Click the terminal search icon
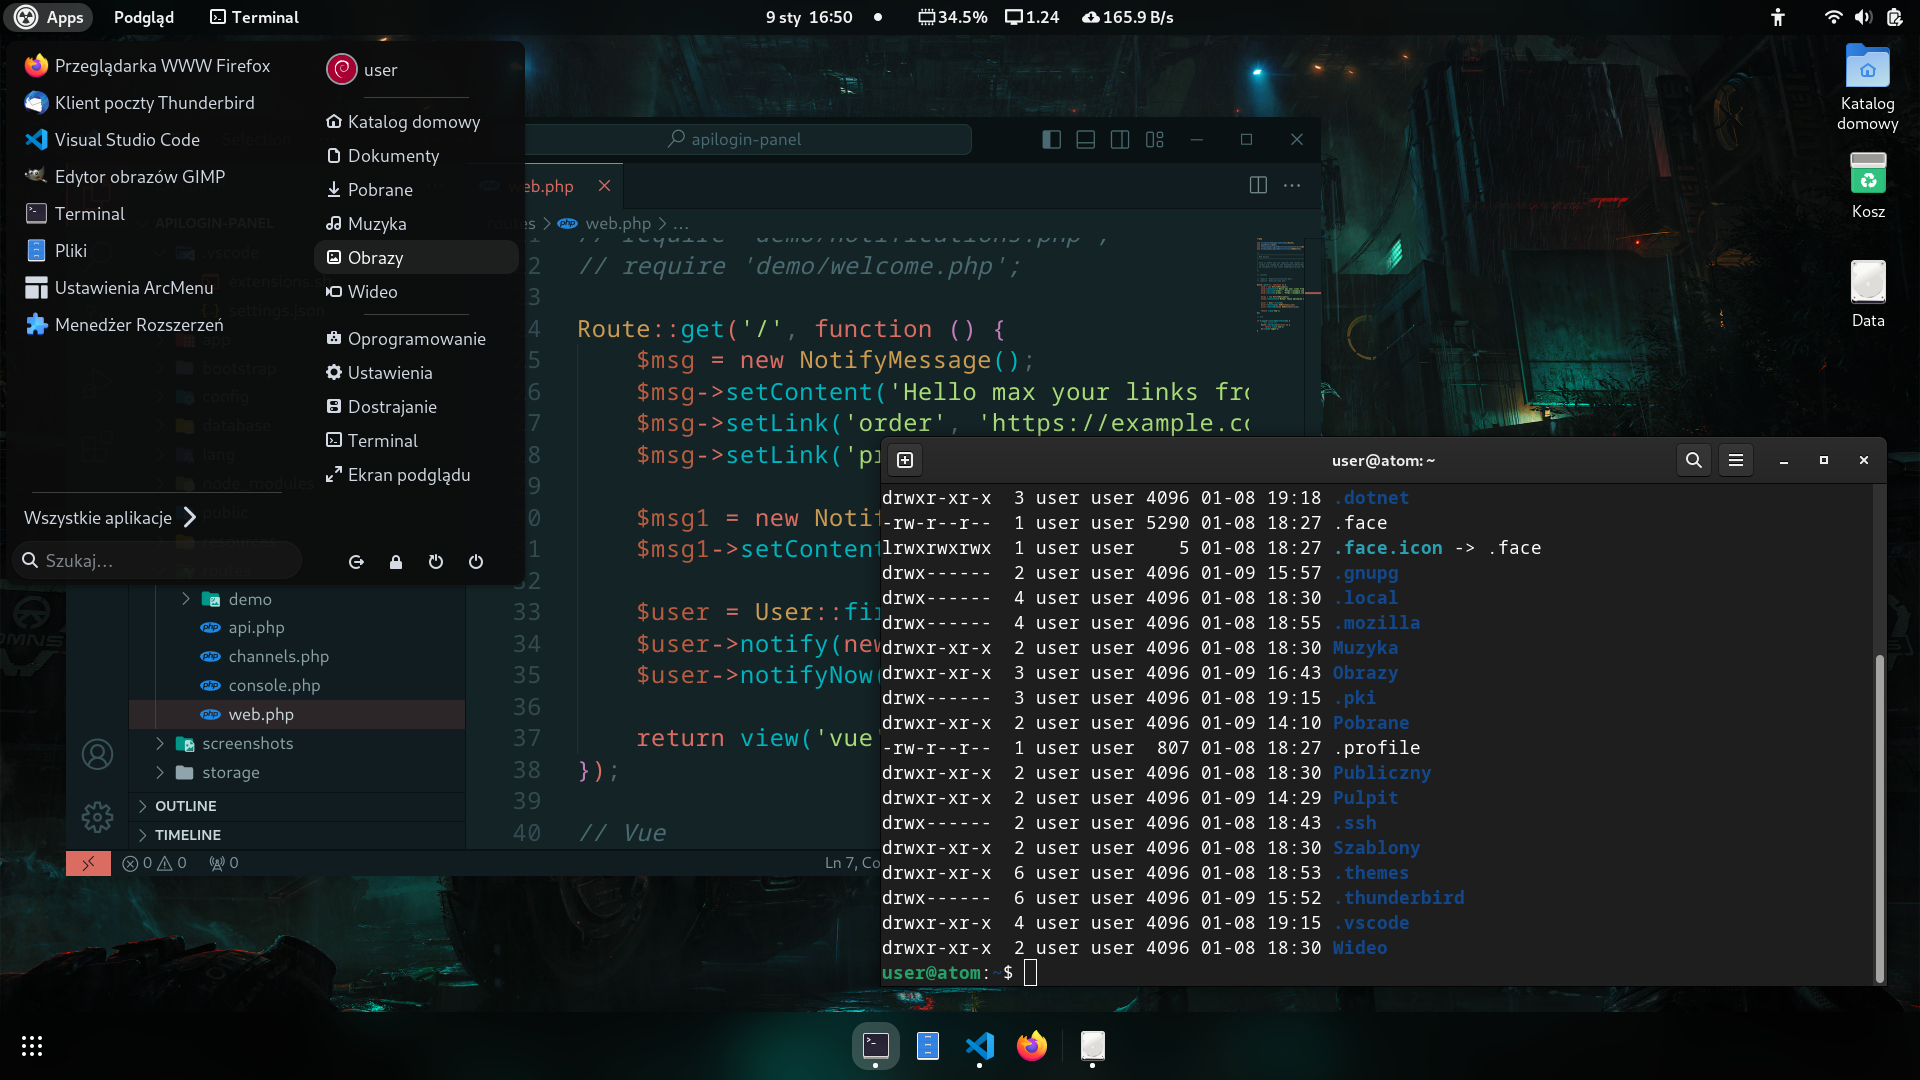 (x=1693, y=460)
